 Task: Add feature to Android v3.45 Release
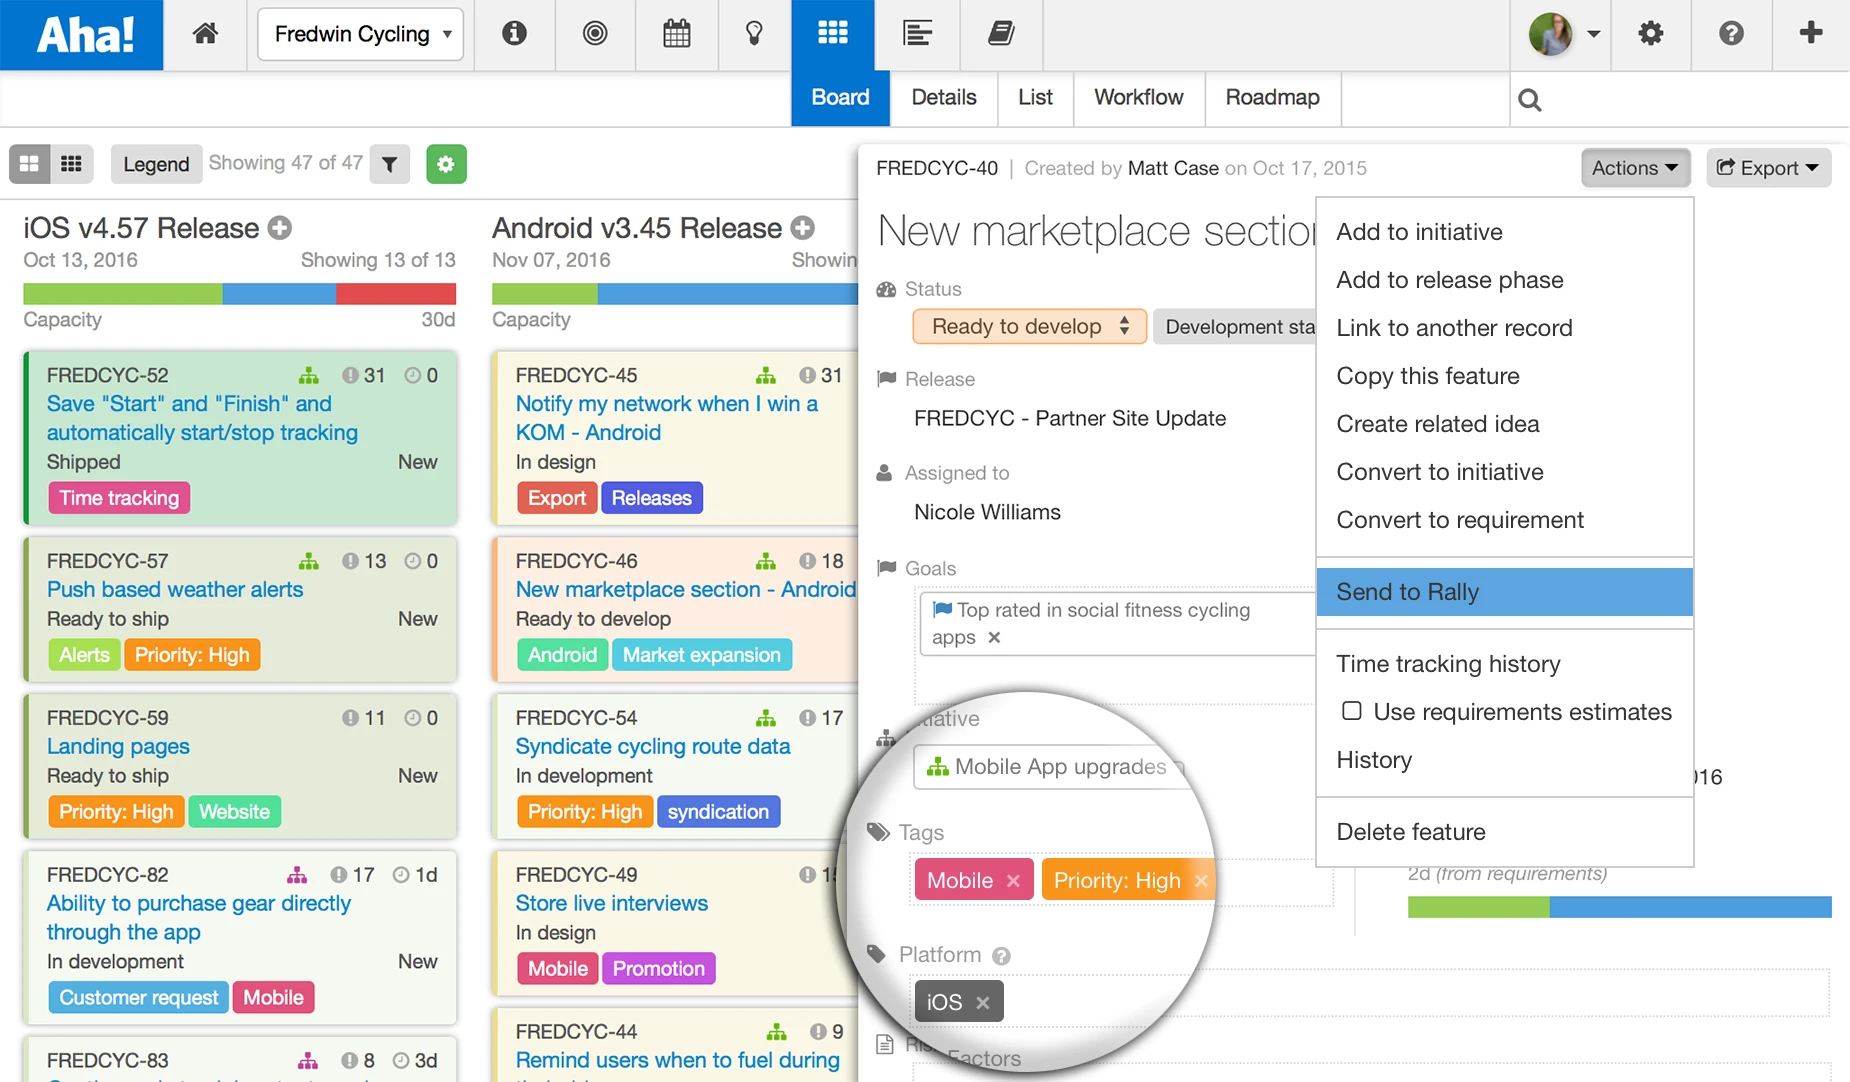803,228
